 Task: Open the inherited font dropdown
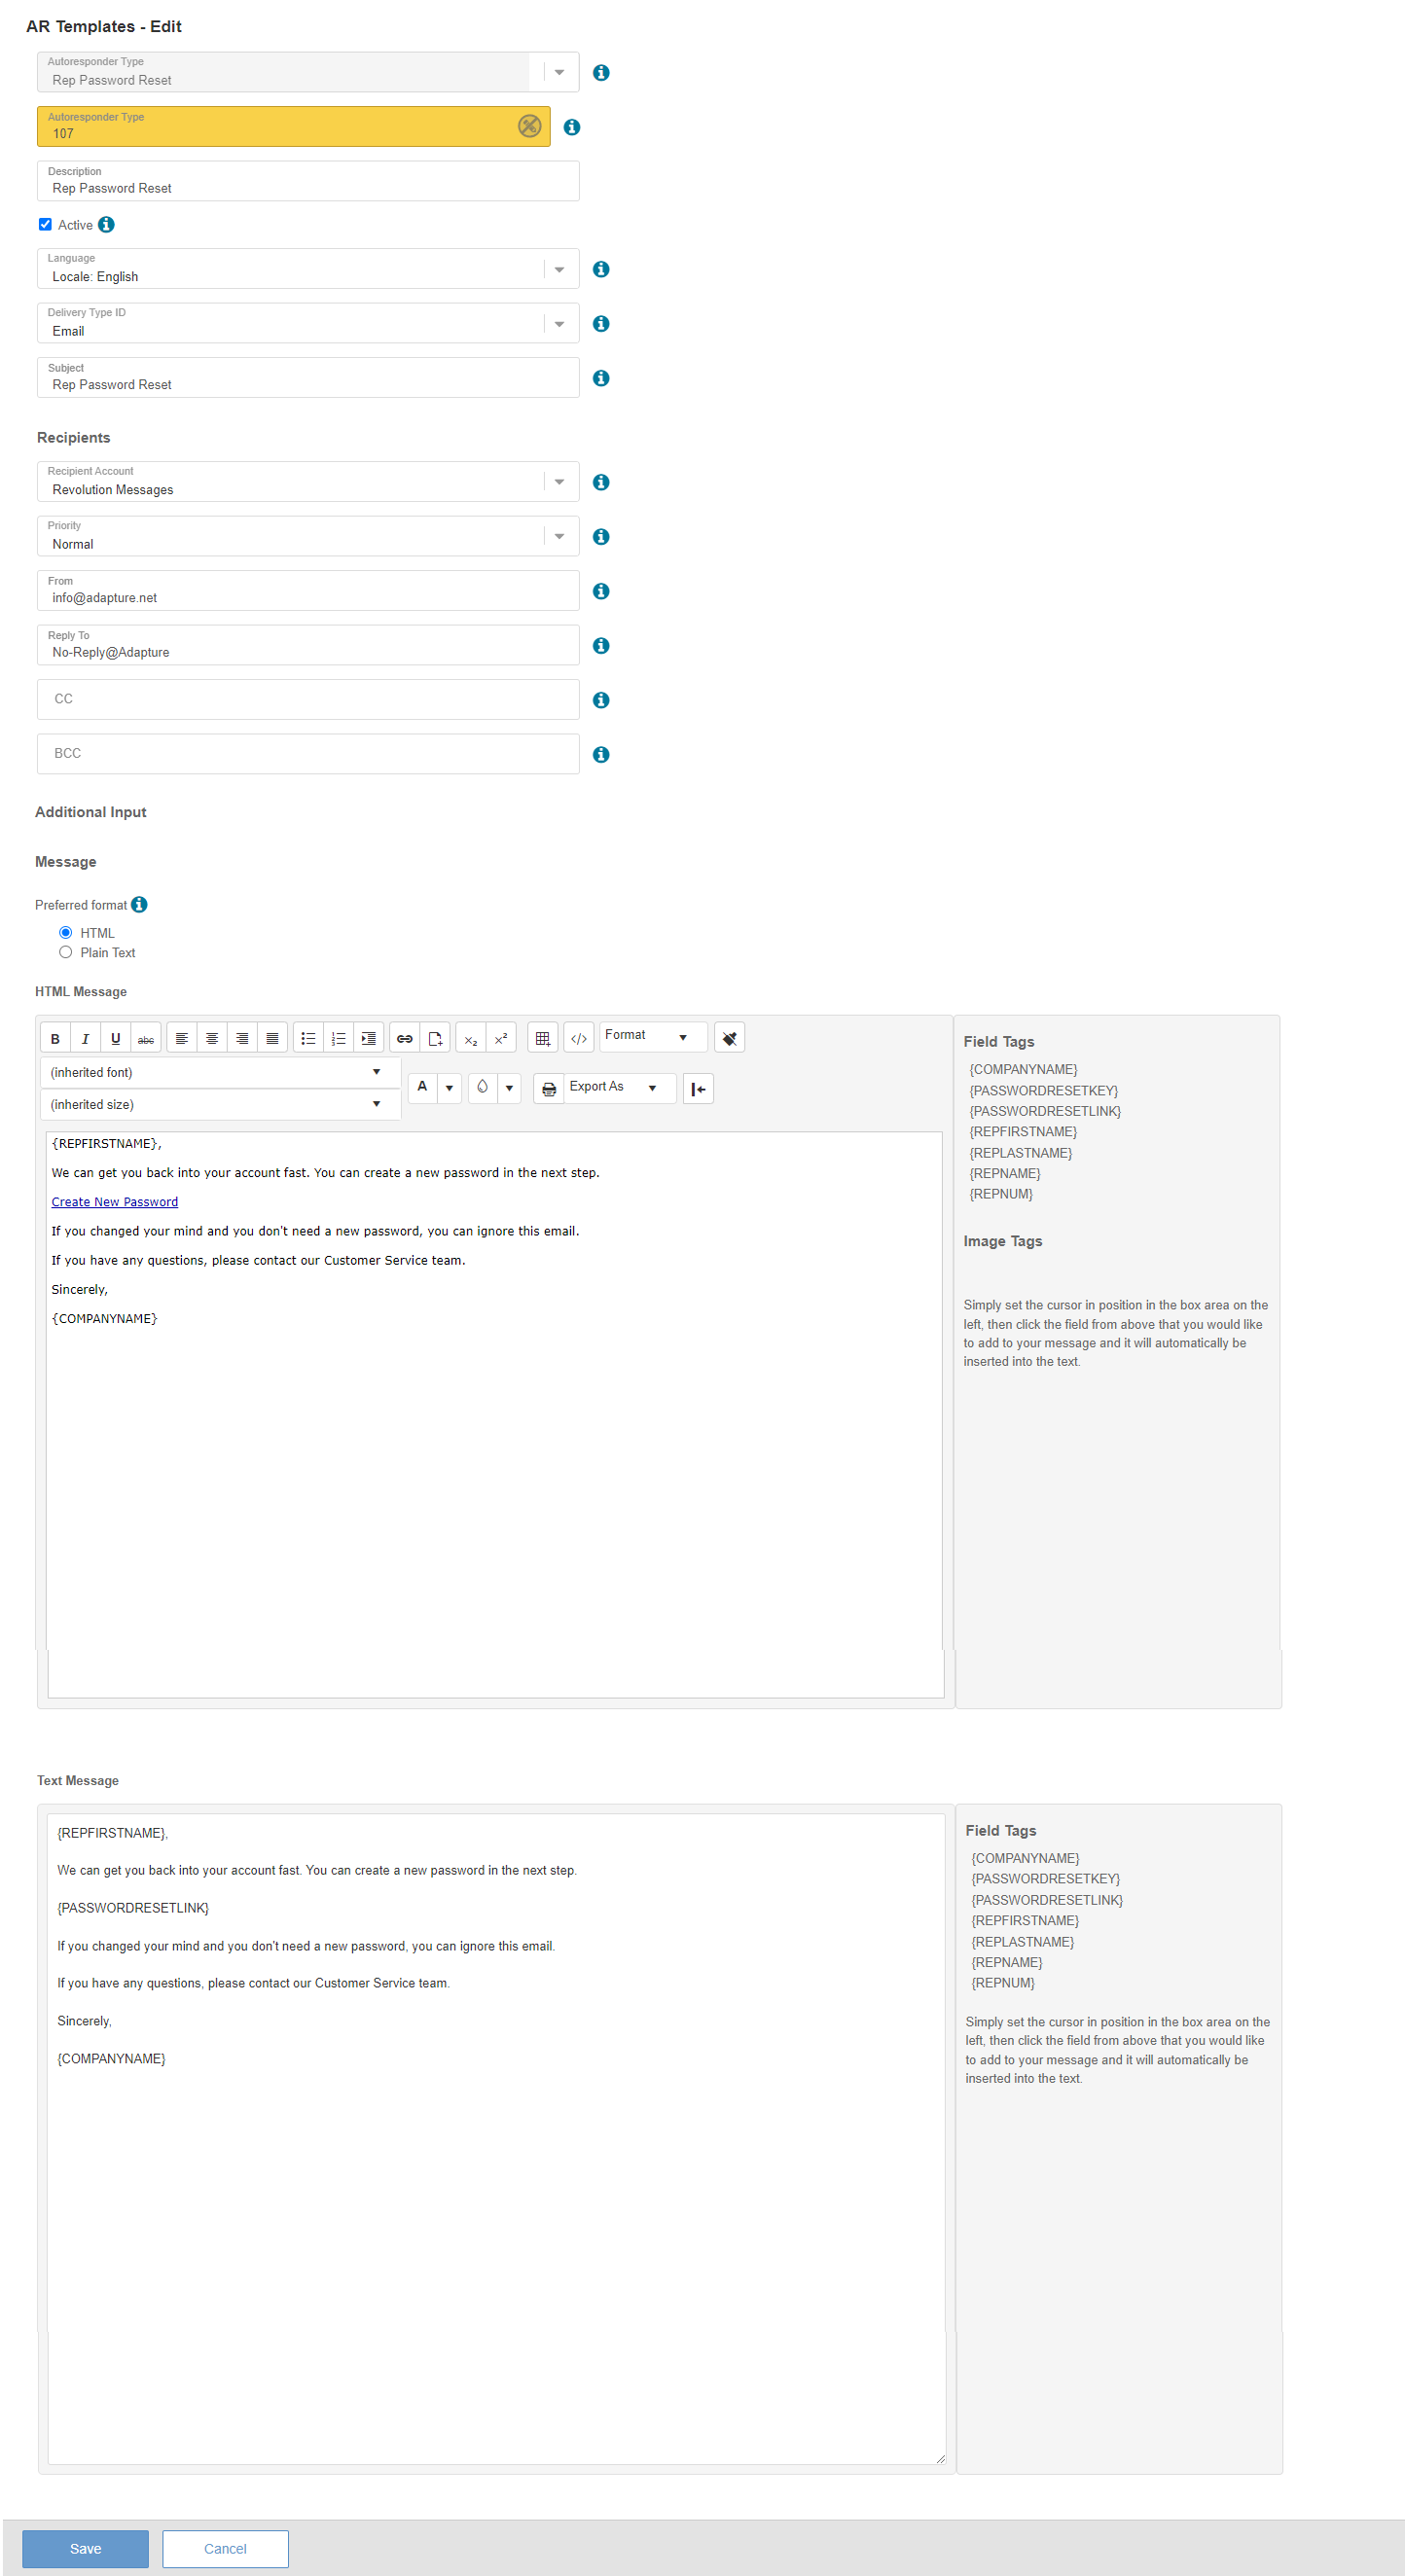click(x=218, y=1073)
